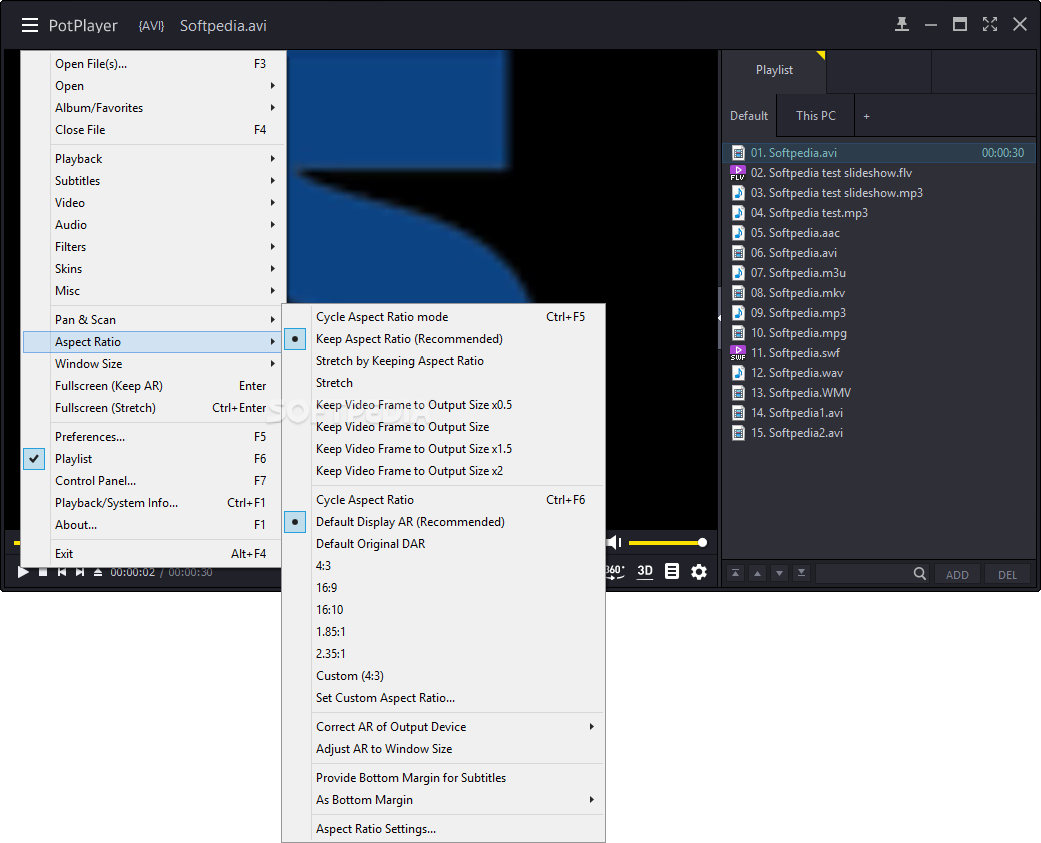
Task: Adjust the yellow volume slider
Action: [x=666, y=543]
